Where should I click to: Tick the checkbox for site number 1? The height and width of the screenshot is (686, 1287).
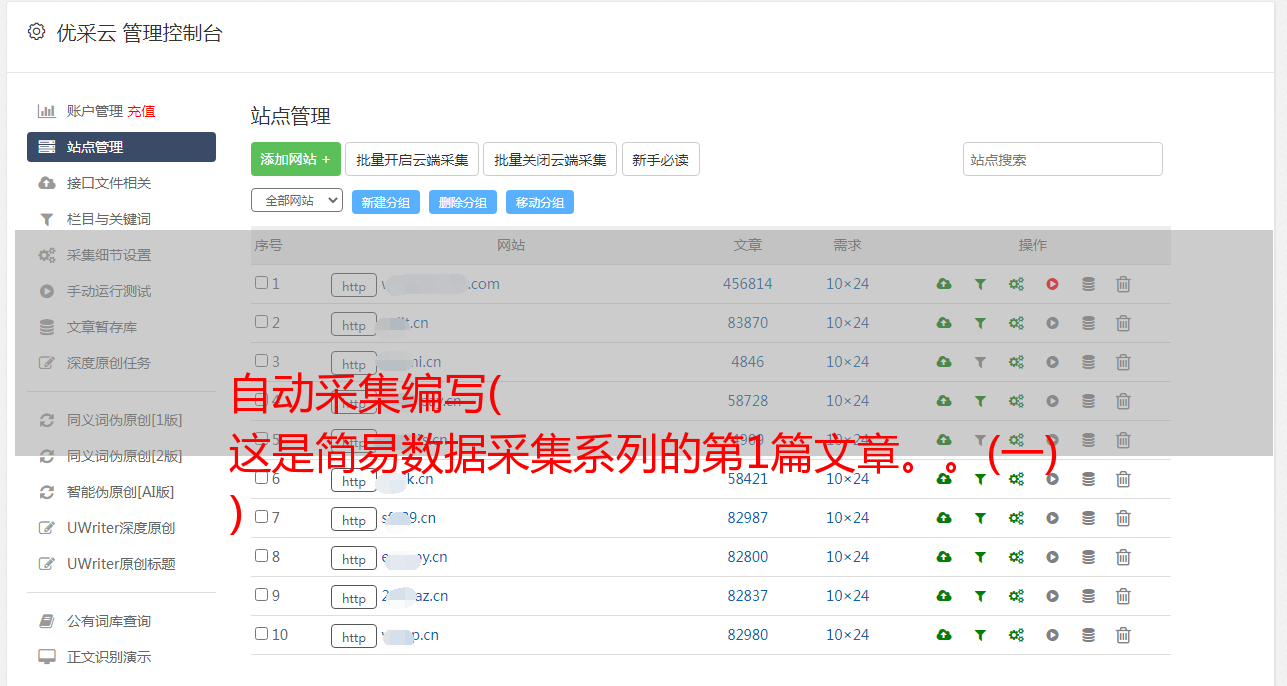(x=261, y=283)
